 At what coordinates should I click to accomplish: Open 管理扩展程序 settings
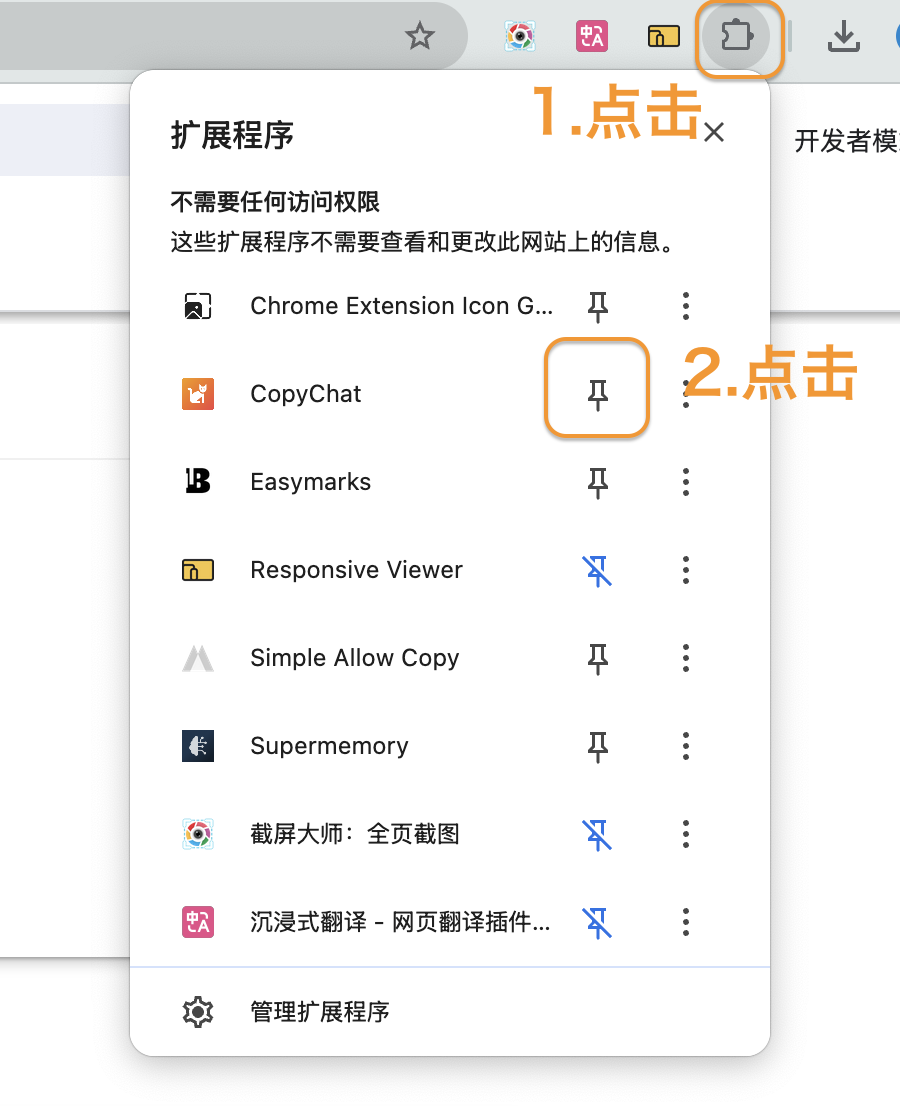[320, 1011]
